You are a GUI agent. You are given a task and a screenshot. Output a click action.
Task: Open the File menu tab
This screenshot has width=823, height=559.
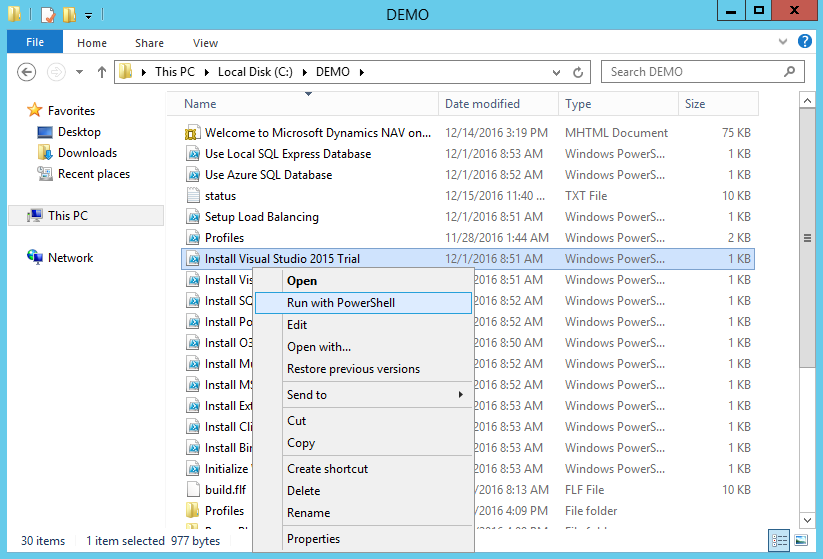(35, 42)
